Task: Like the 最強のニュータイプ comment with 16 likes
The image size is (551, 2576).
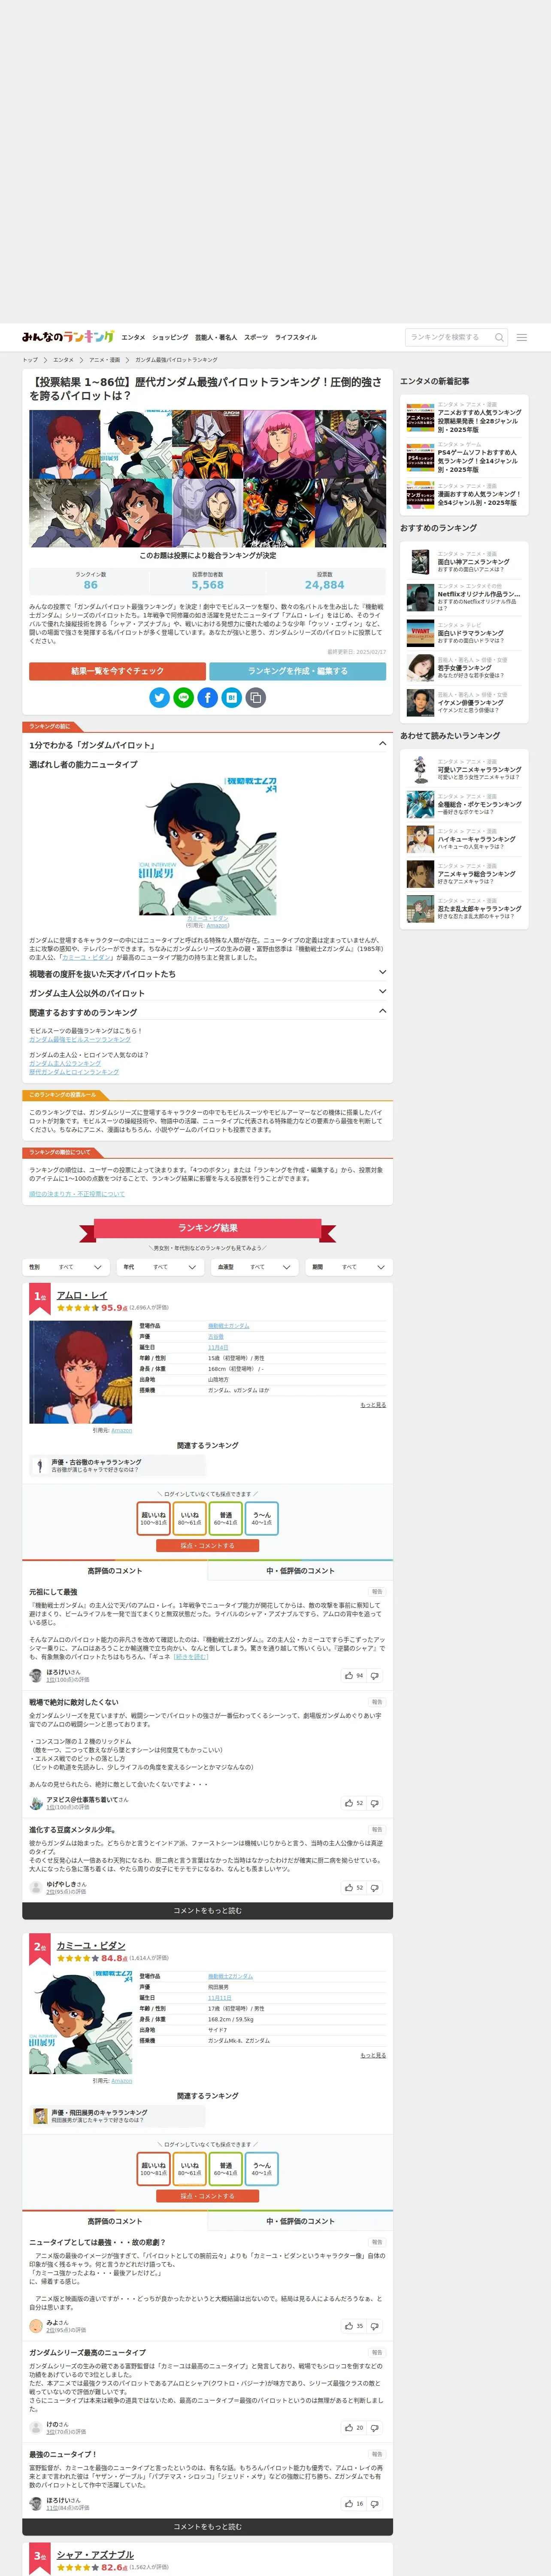Action: coord(354,2504)
